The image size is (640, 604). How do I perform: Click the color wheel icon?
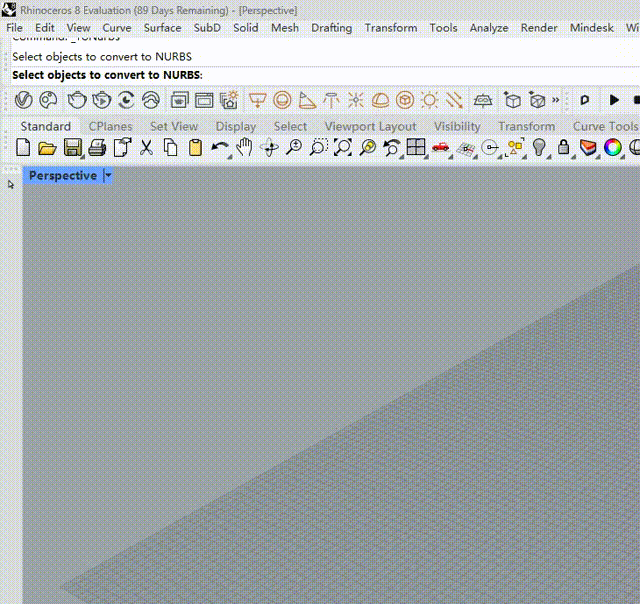[612, 148]
